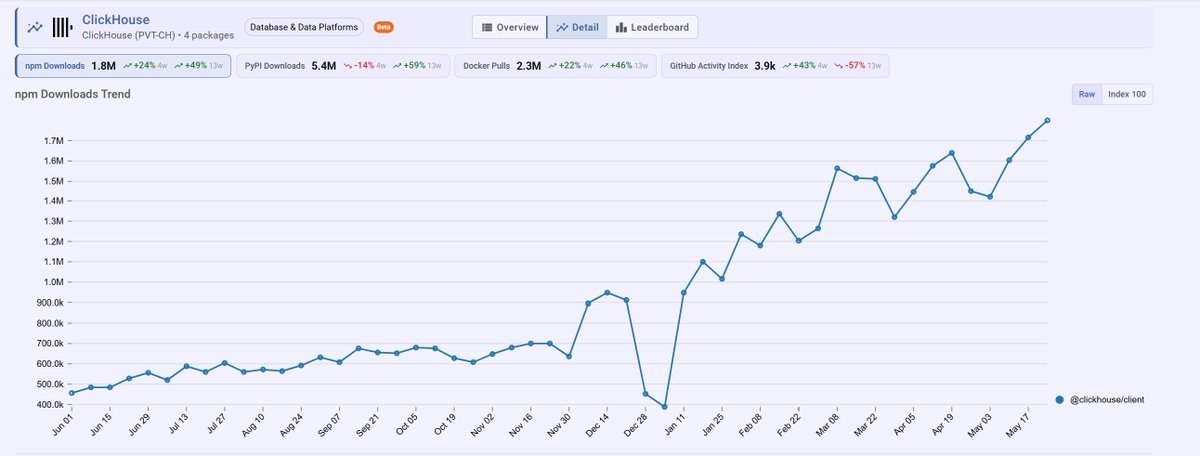Viewport: 1200px width, 456px height.
Task: Switch to the Overview tab
Action: point(509,27)
